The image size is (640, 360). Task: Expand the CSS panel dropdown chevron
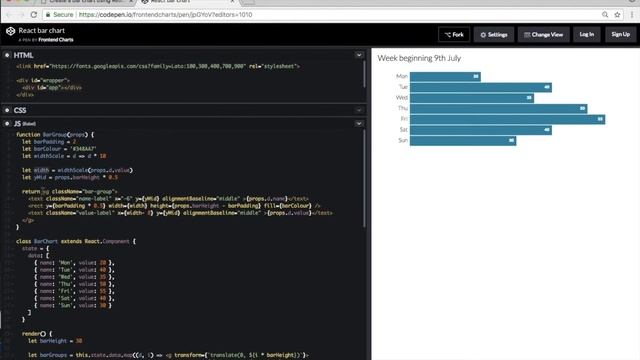359,110
